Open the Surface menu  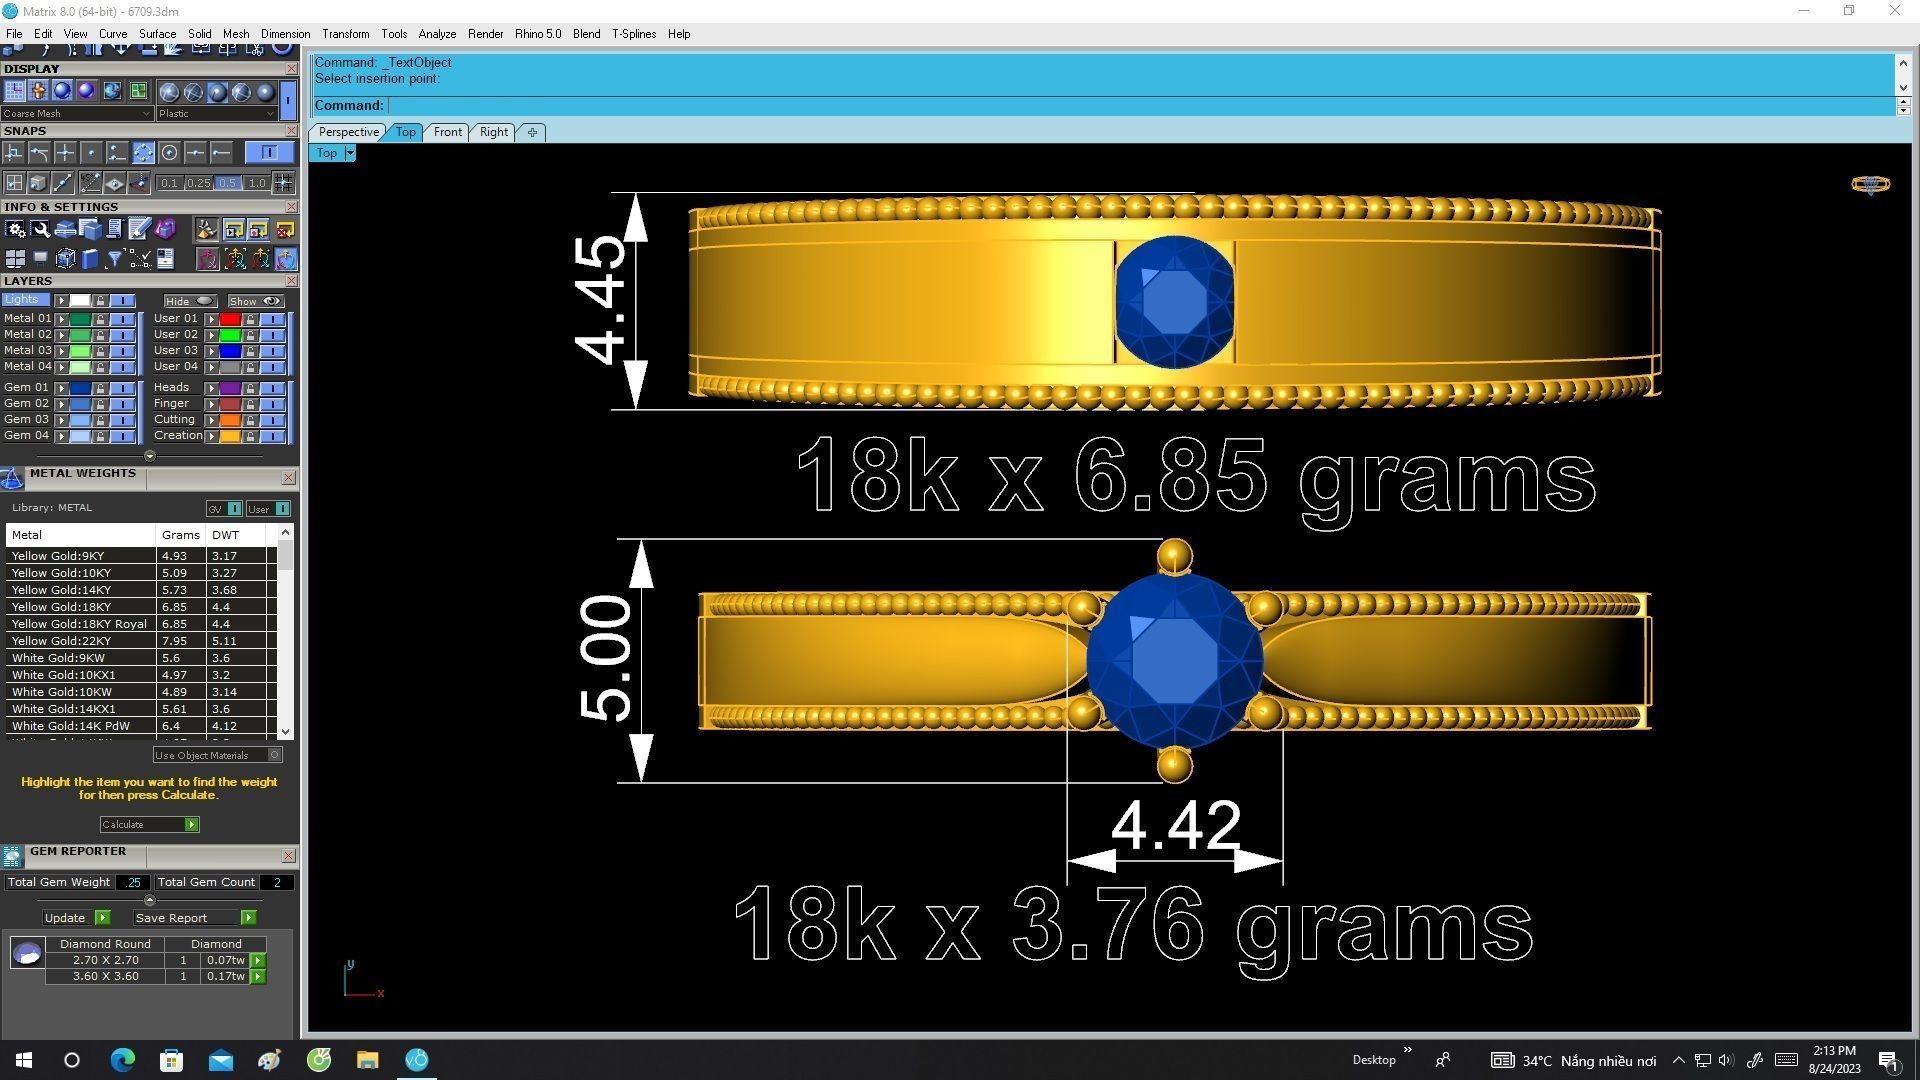click(x=157, y=34)
